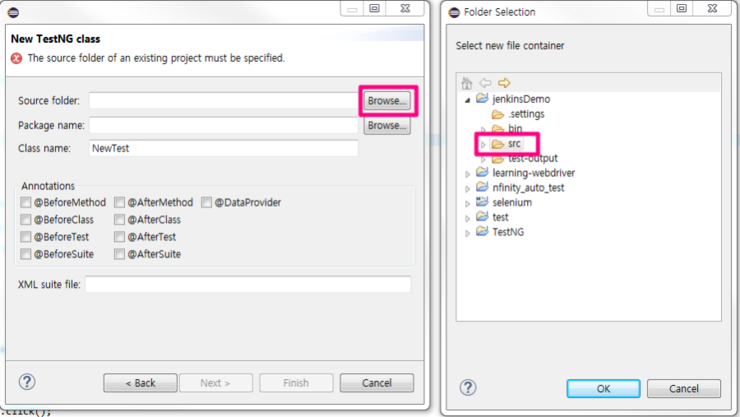This screenshot has width=740, height=417.
Task: Click the Class name field containing NewTest
Action: pyautogui.click(x=224, y=148)
